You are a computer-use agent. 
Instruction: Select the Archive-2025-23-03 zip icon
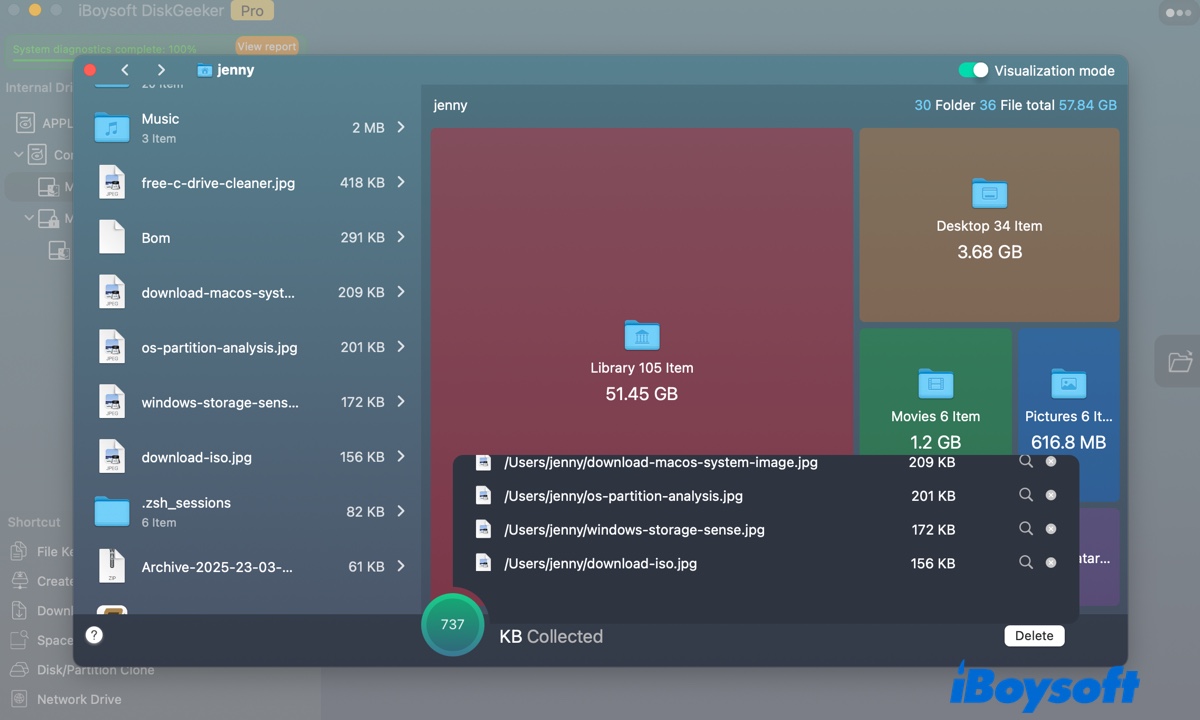[112, 567]
